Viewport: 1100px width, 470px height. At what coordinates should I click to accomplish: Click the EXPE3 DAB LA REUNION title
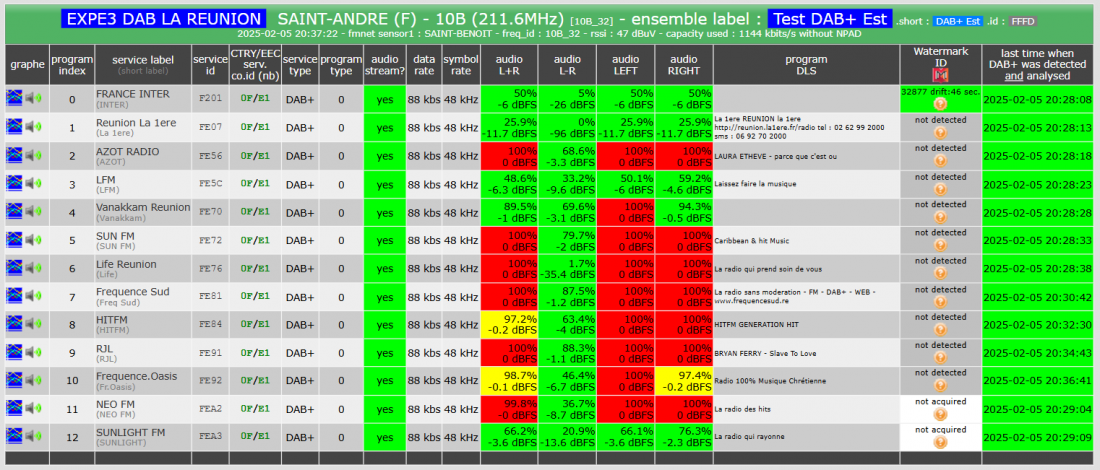click(163, 19)
